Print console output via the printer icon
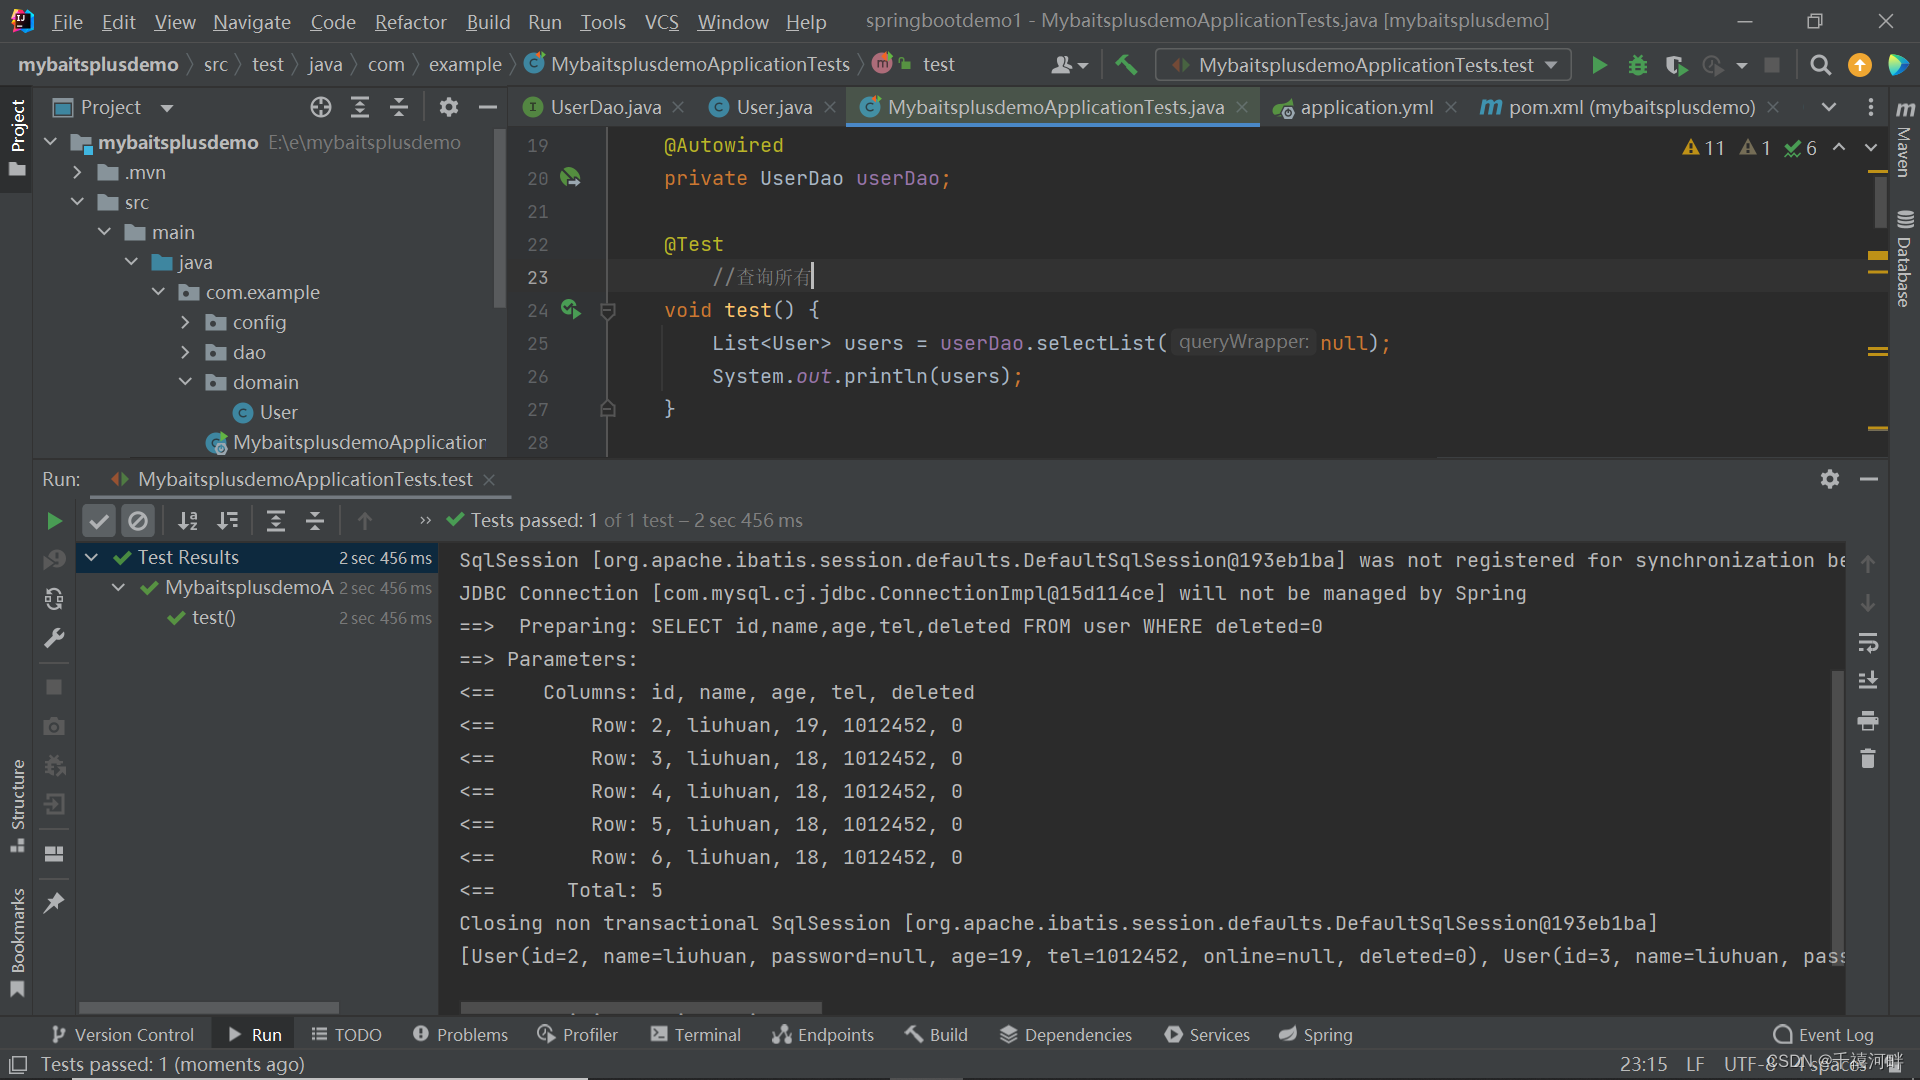This screenshot has height=1080, width=1920. point(1868,720)
